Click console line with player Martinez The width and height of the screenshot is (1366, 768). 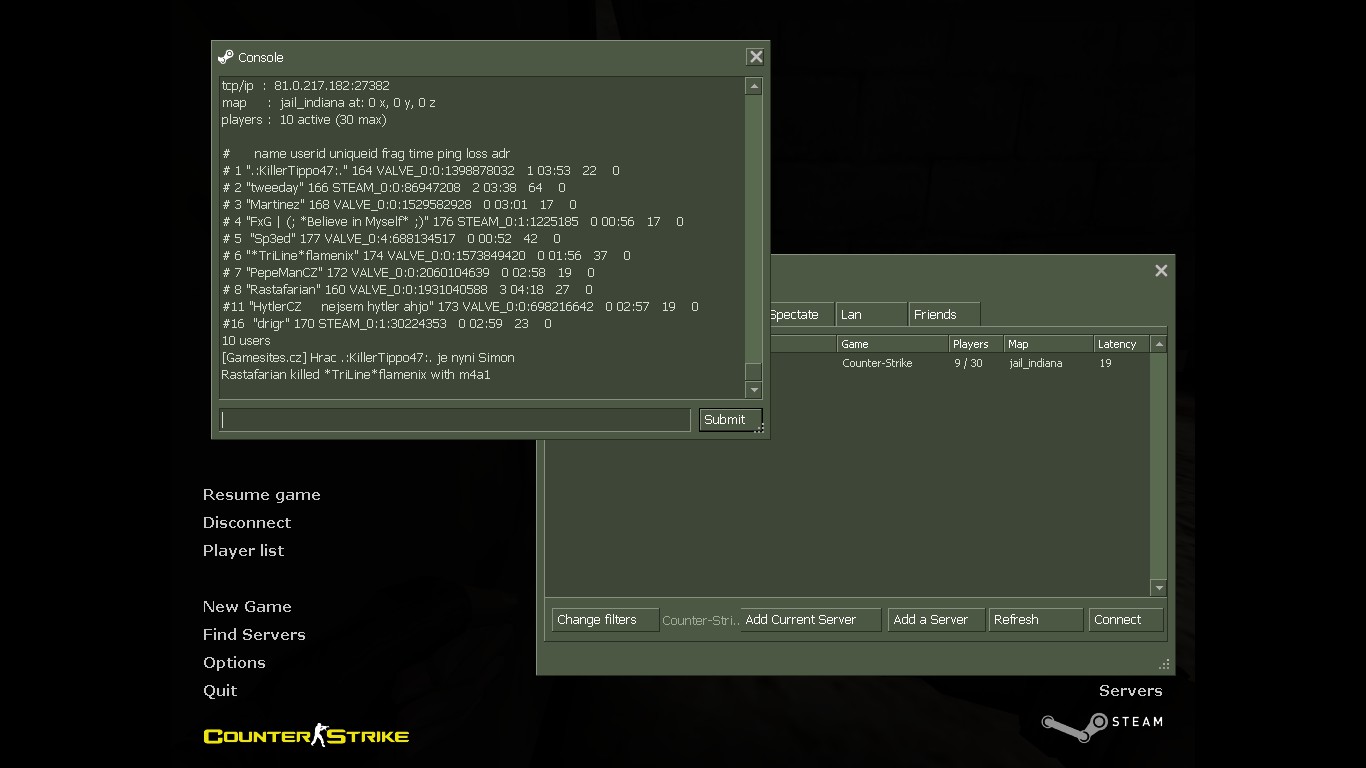pyautogui.click(x=398, y=204)
